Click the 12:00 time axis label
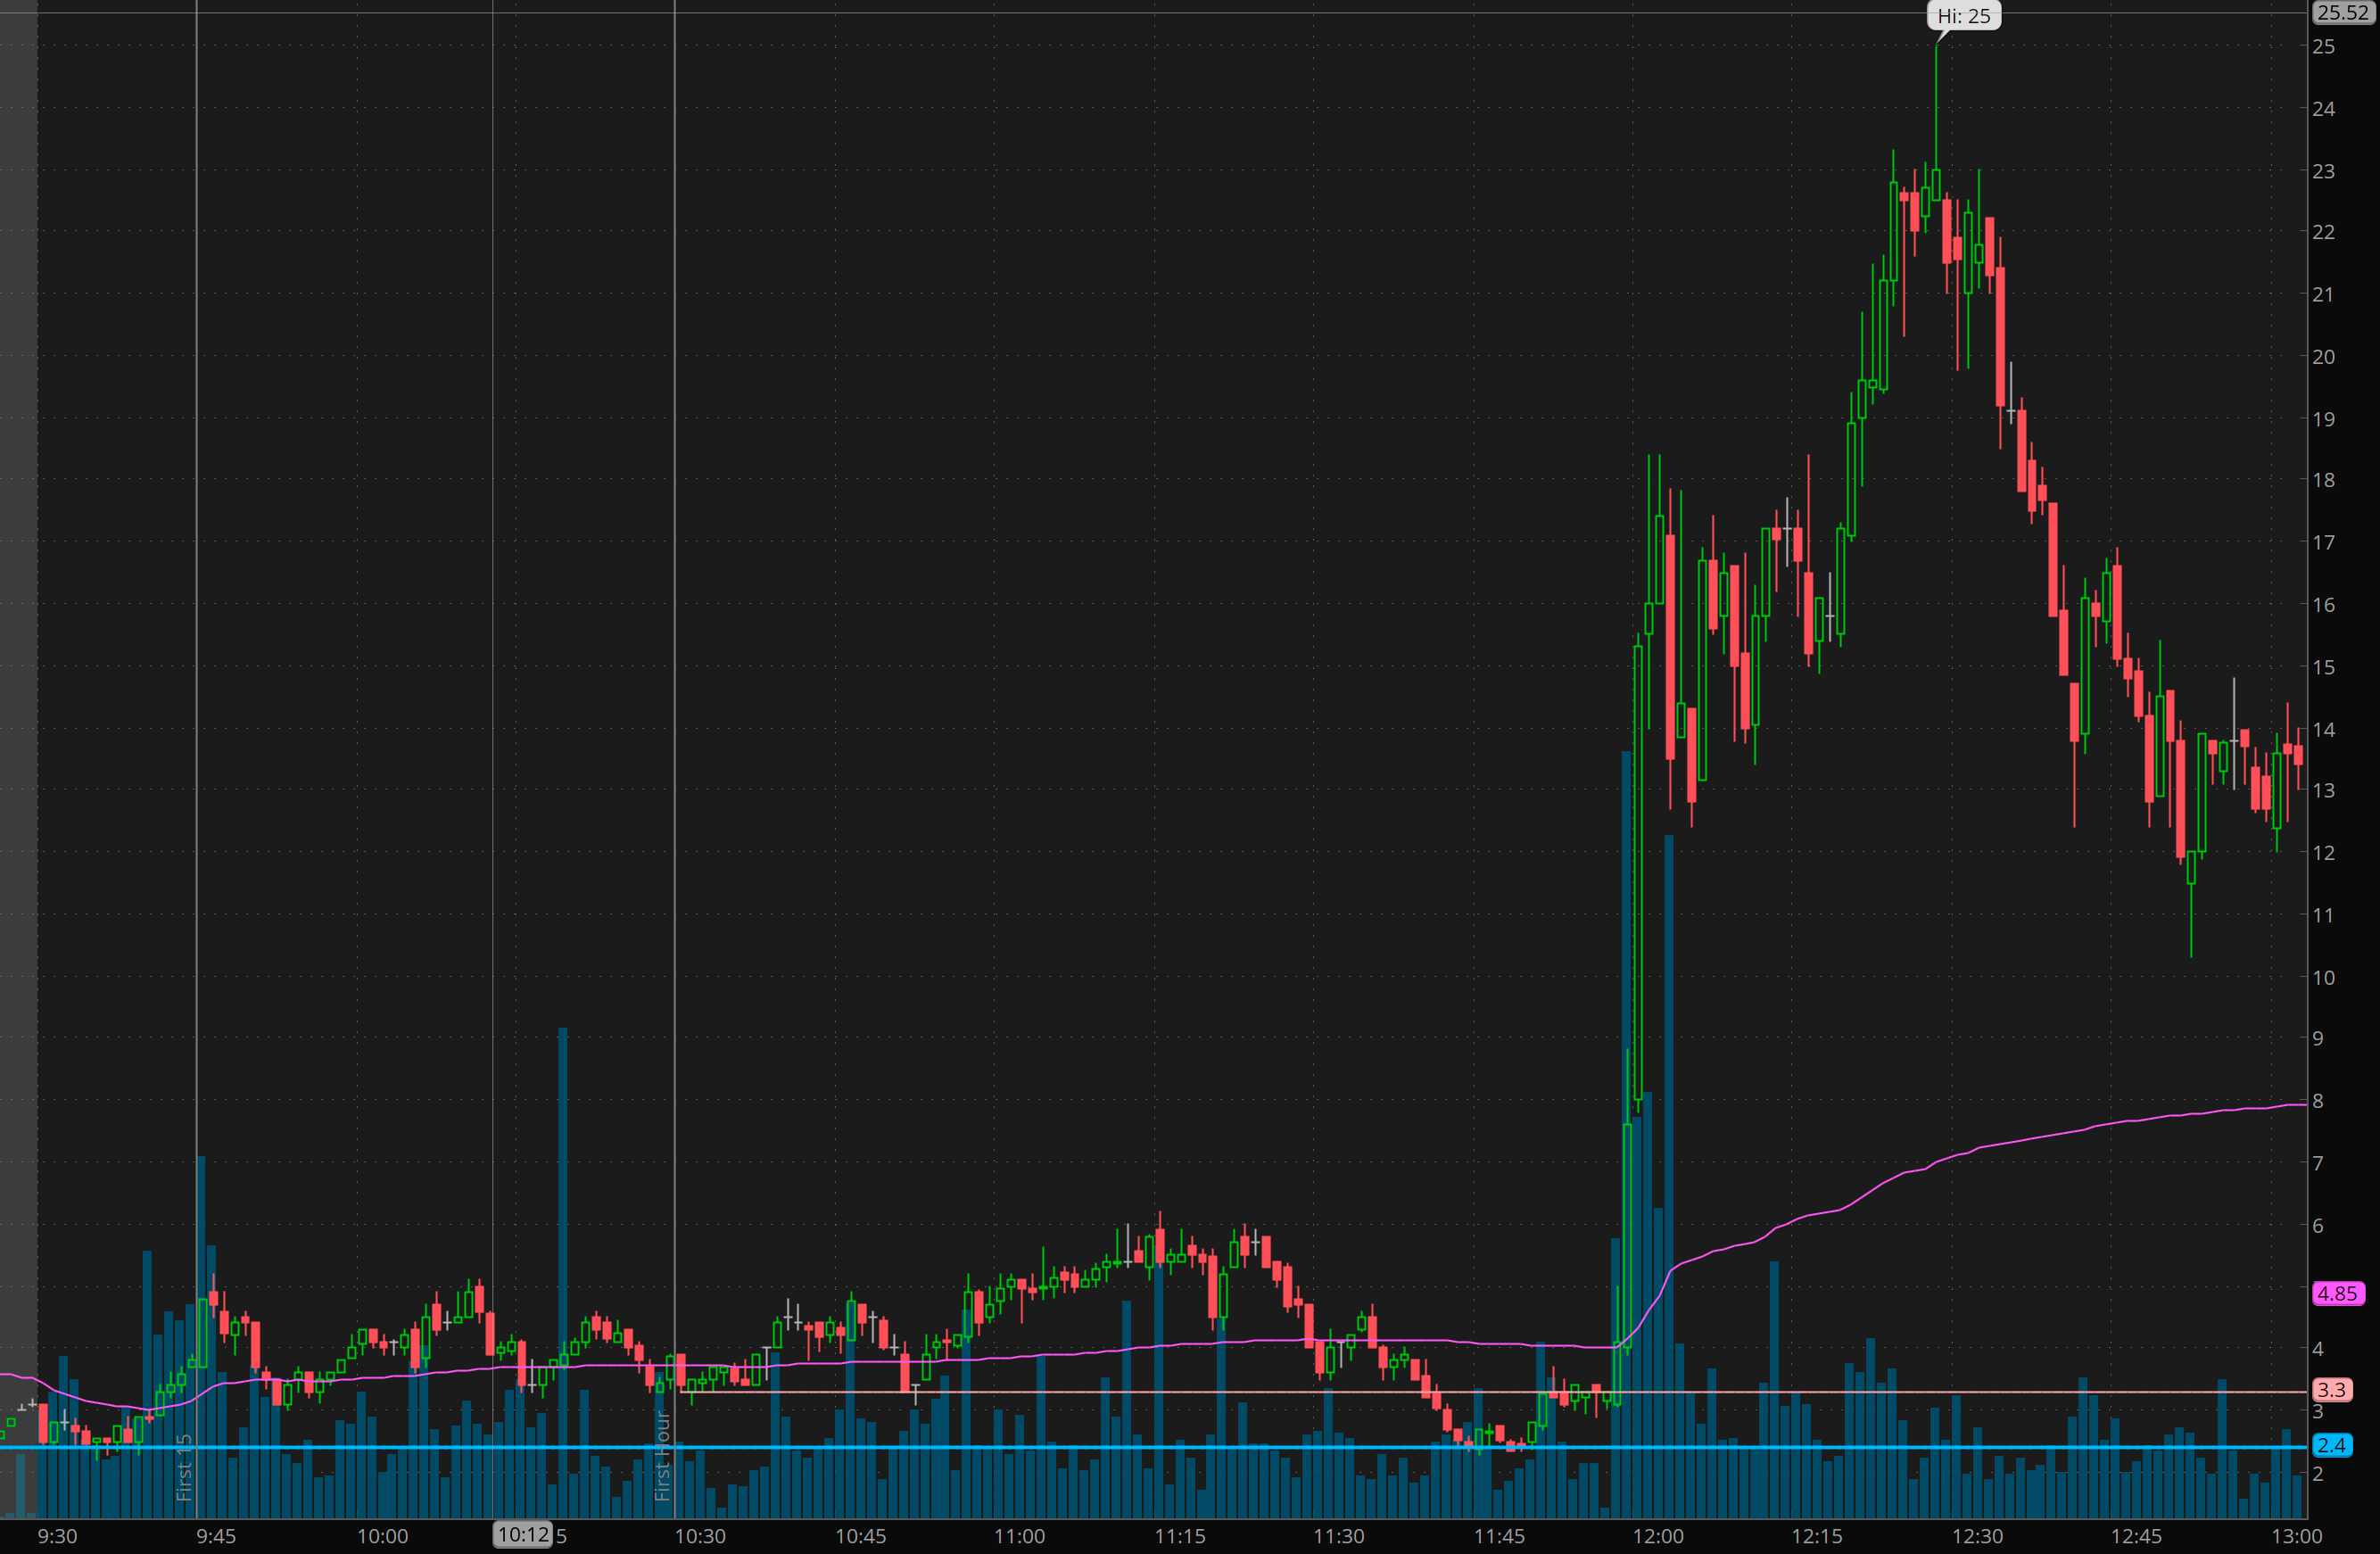Viewport: 2380px width, 1554px height. 1658,1536
